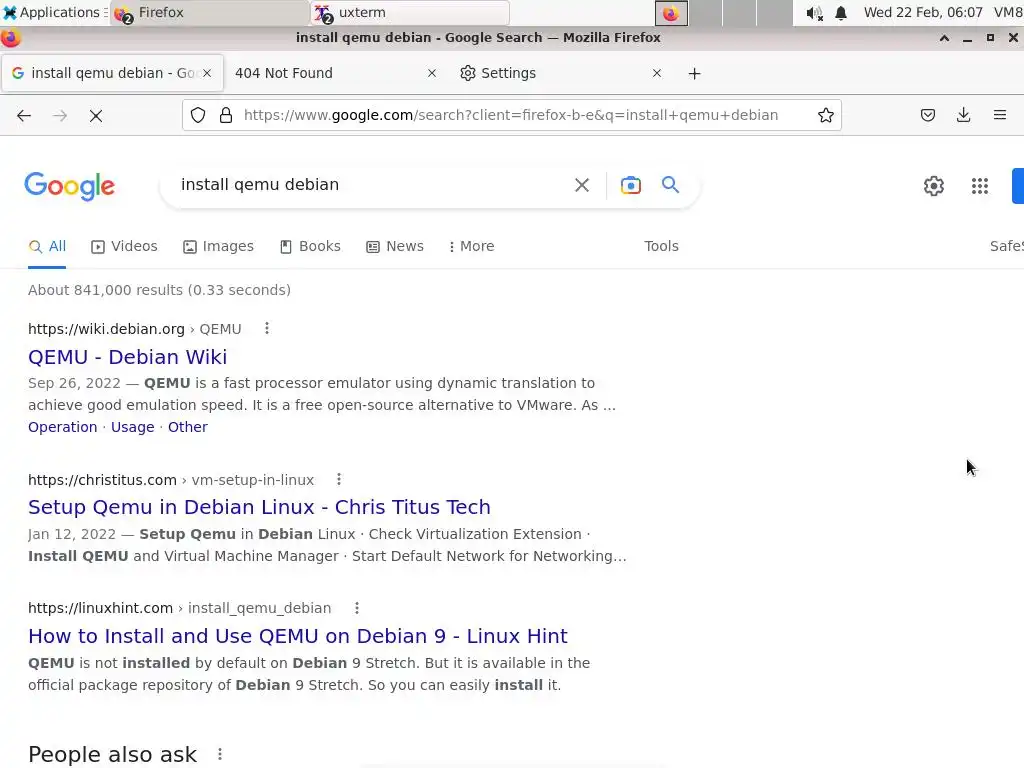Follow the Other sublink
Screen dimensions: 1024x768
click(188, 427)
